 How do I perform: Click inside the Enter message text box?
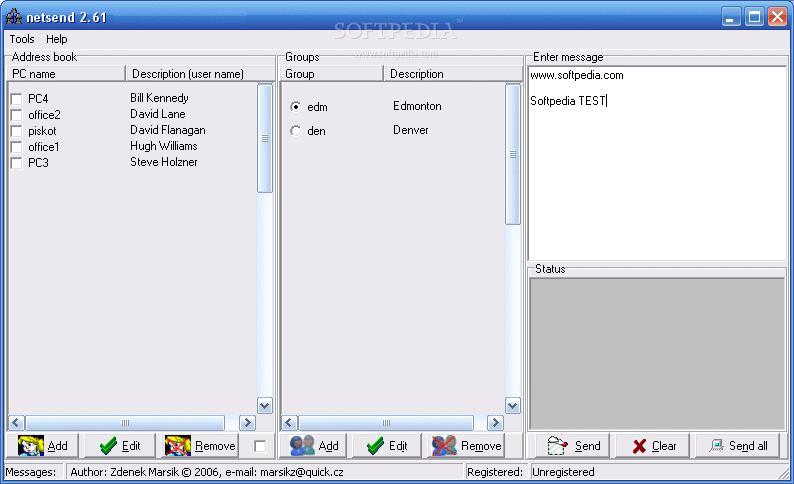pos(657,163)
